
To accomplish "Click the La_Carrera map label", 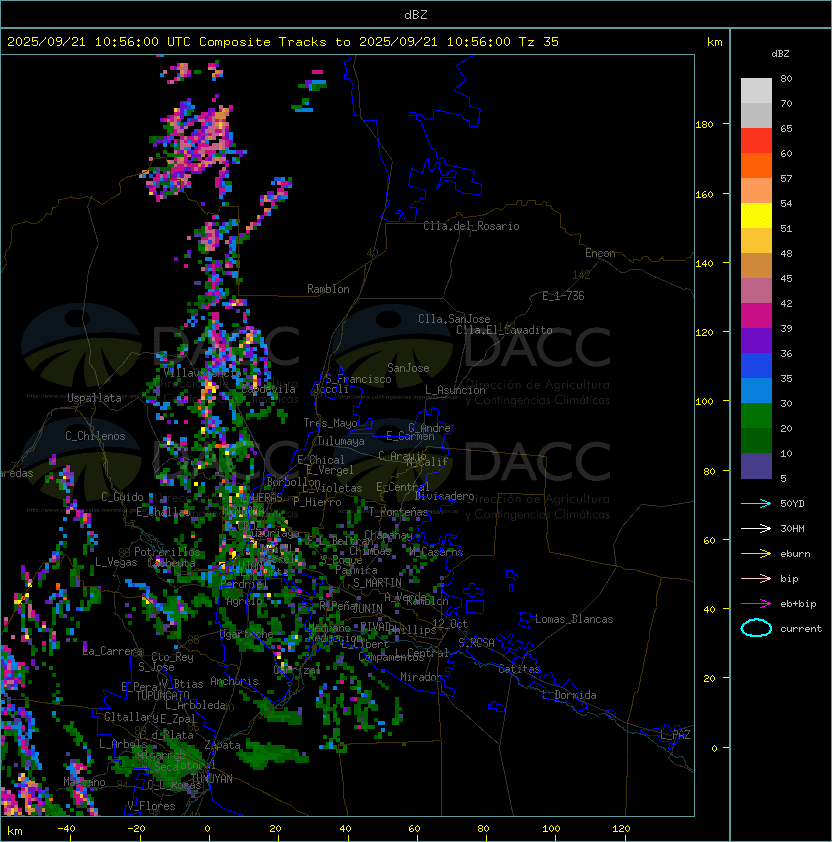I will tap(113, 651).
